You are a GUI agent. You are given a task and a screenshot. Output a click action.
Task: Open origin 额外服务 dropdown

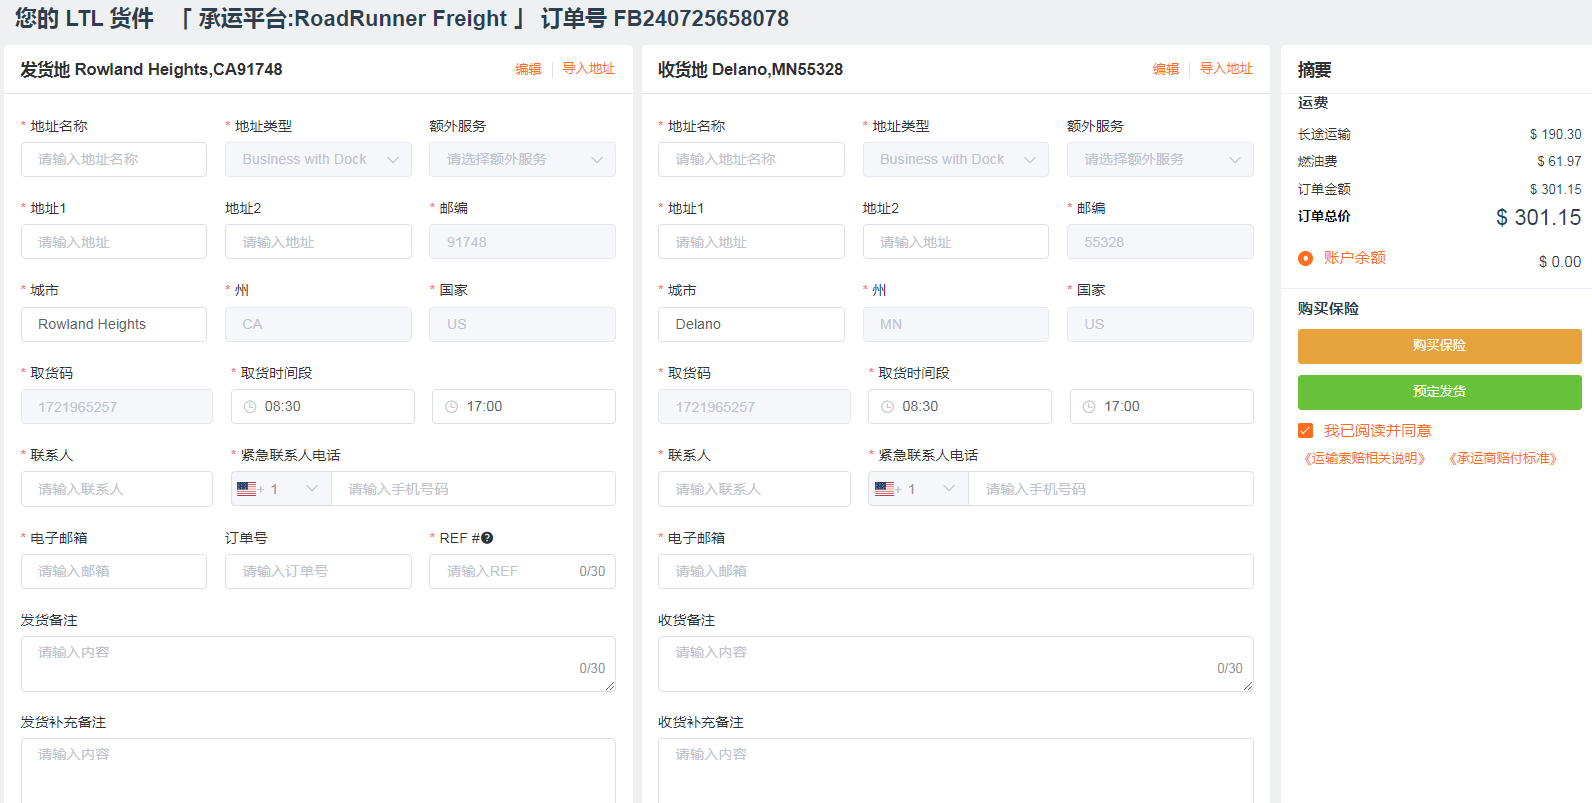point(522,160)
